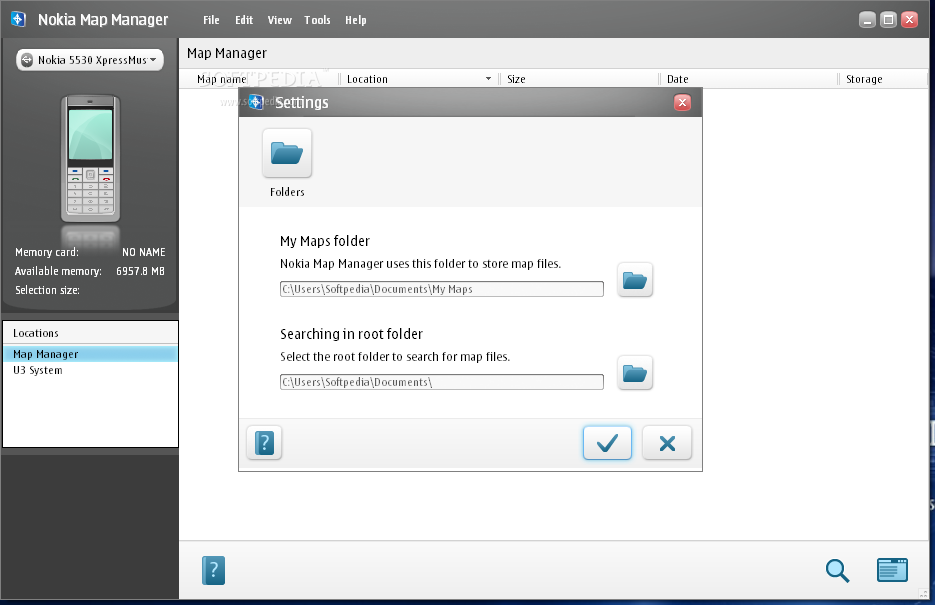Screen dimensions: 935x605
Task: Click the Nokia Map Manager app icon
Action: point(18,19)
